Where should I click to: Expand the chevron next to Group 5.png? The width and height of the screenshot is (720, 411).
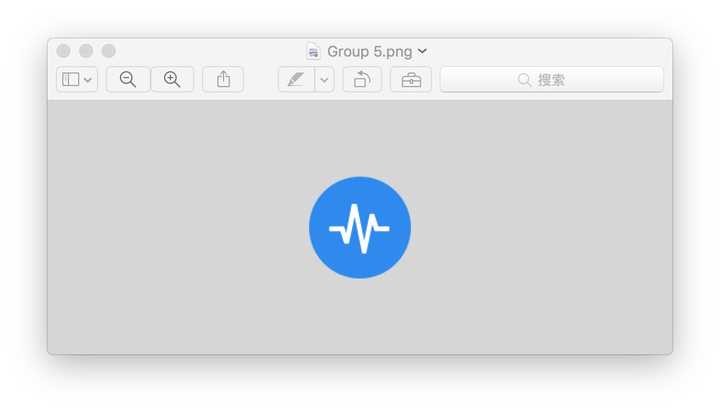click(x=423, y=51)
